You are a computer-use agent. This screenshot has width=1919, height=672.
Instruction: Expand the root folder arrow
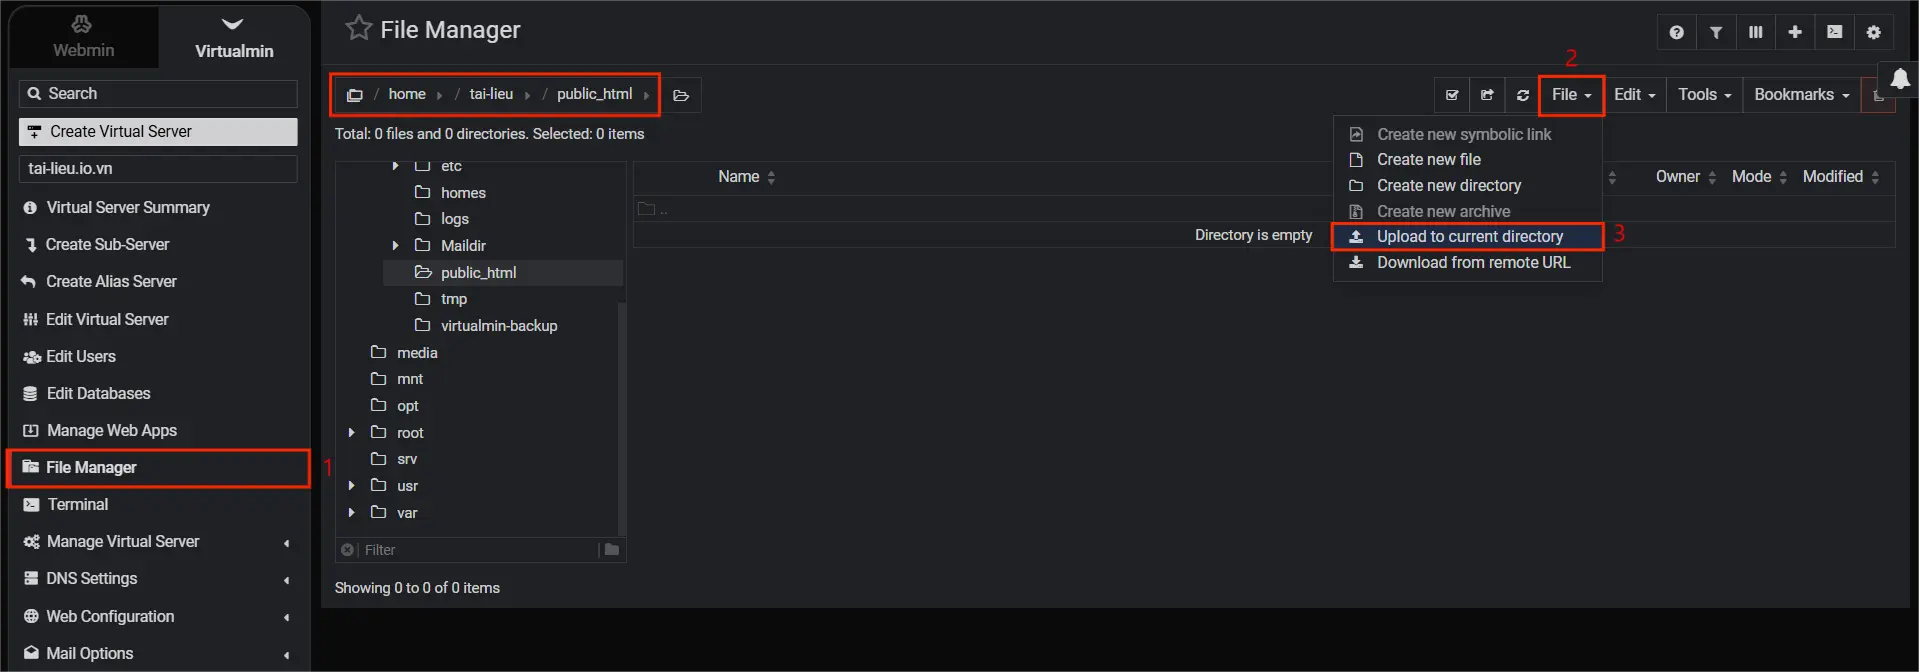point(352,432)
